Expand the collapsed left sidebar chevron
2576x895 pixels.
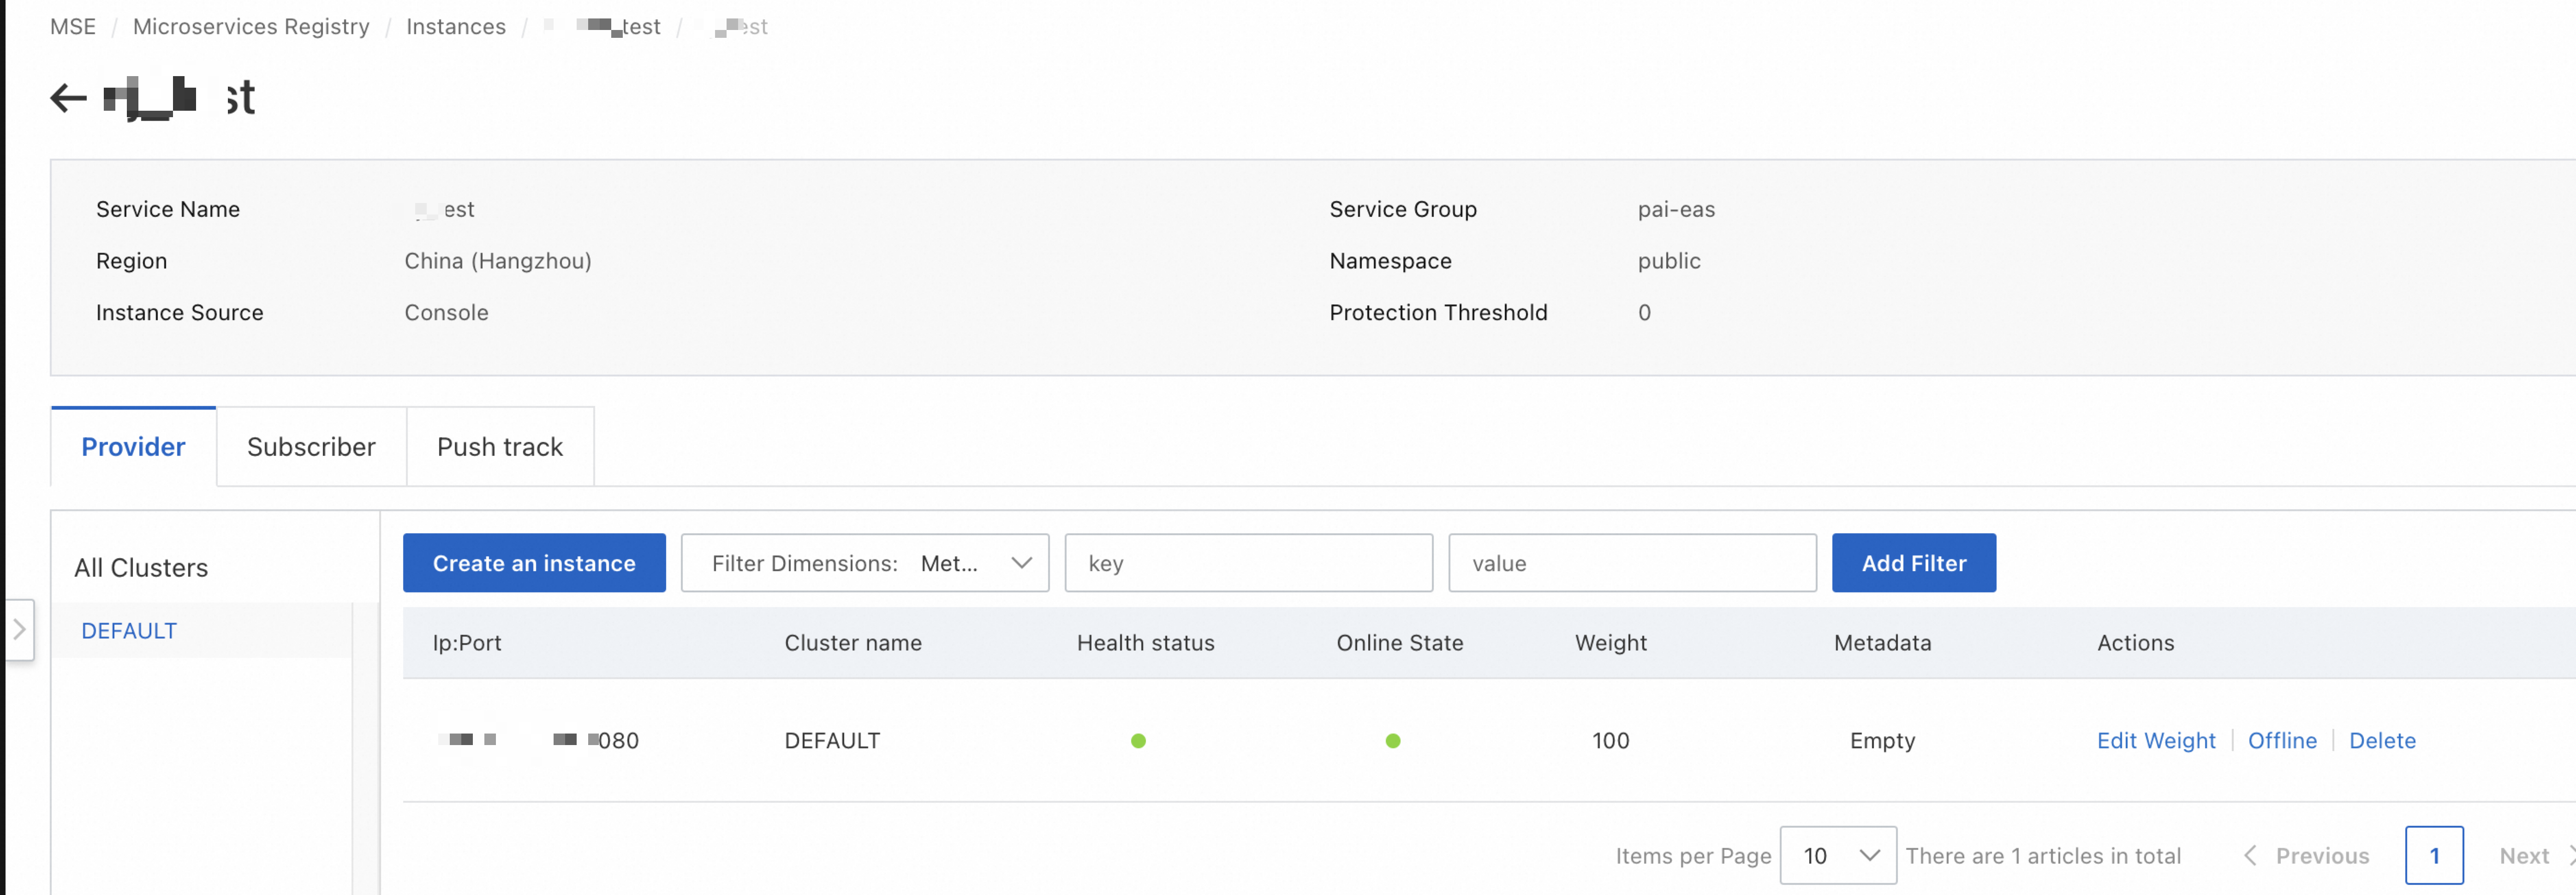(19, 629)
